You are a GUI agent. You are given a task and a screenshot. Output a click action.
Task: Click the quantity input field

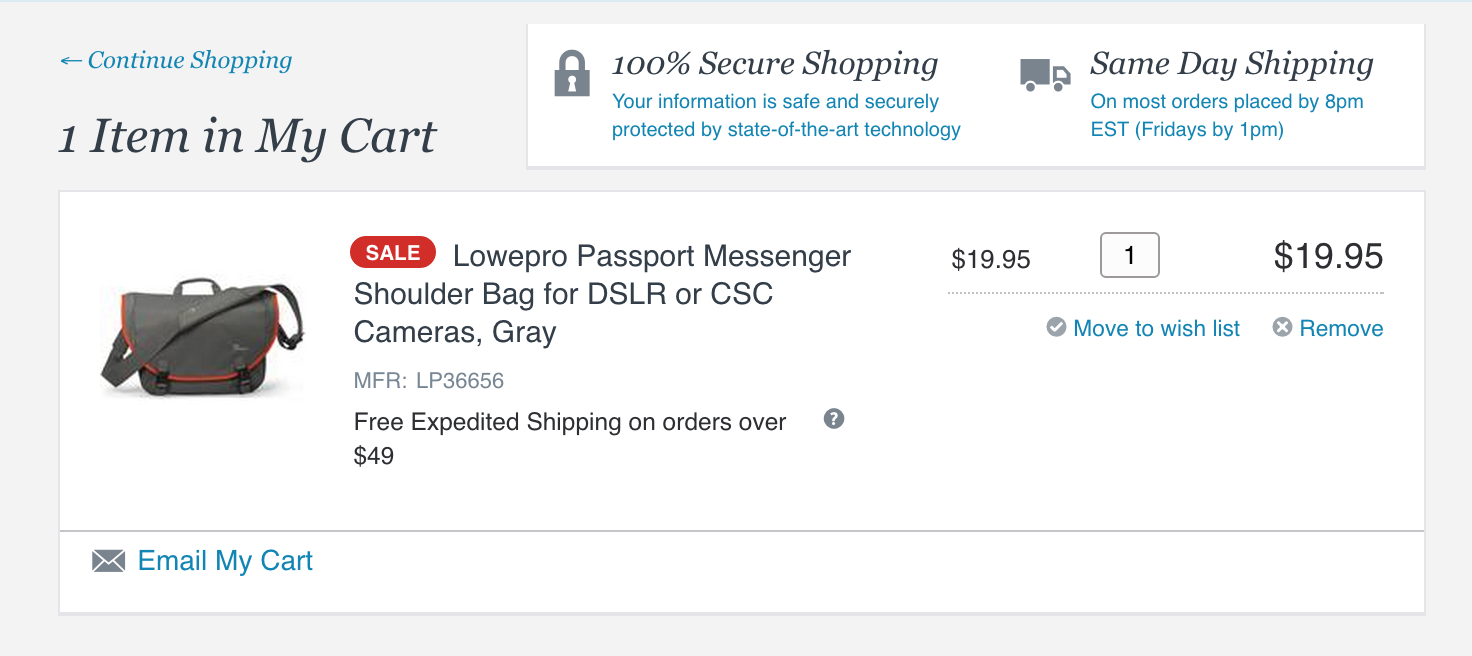pos(1129,255)
